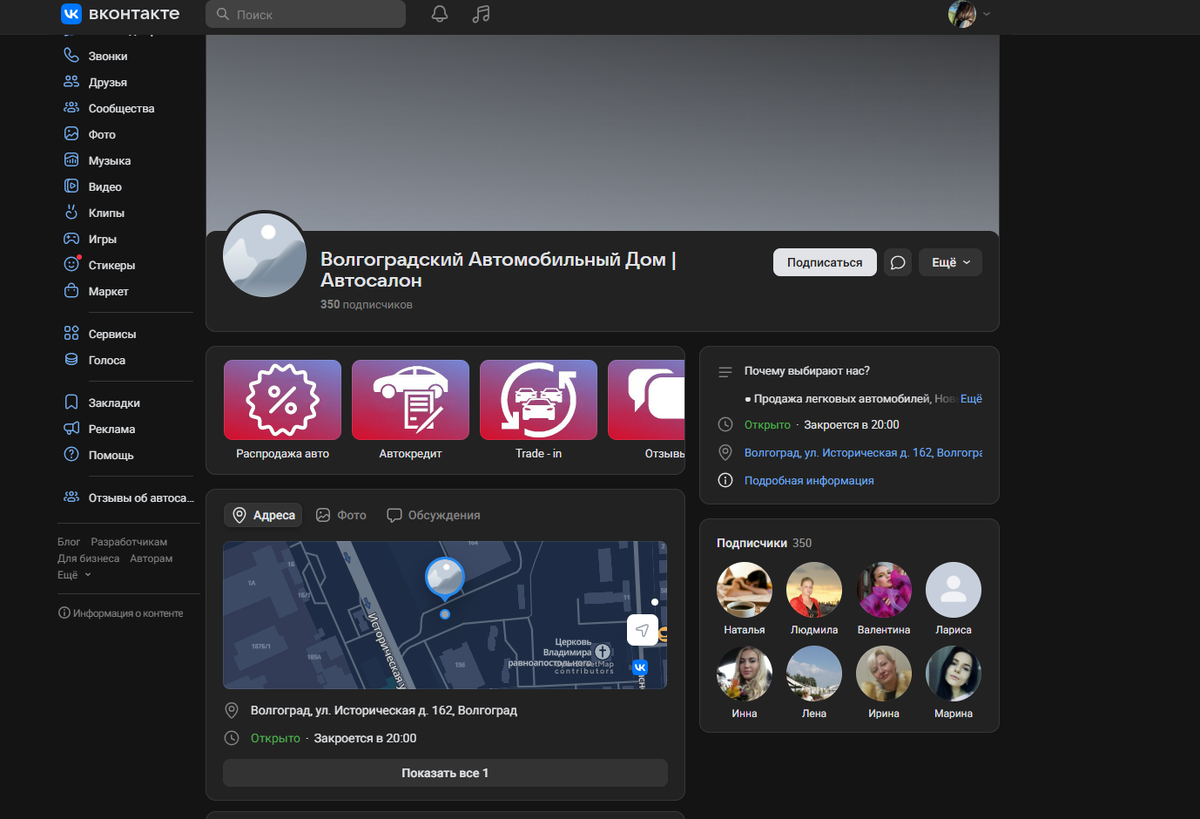Focus the Поиск search field
Screen dimensions: 1200x819
point(306,14)
